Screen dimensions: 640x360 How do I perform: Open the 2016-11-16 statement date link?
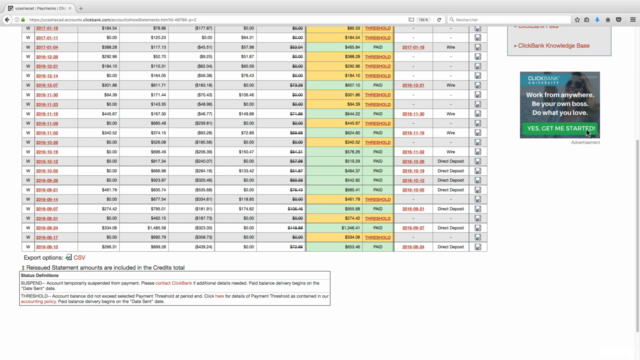47,114
